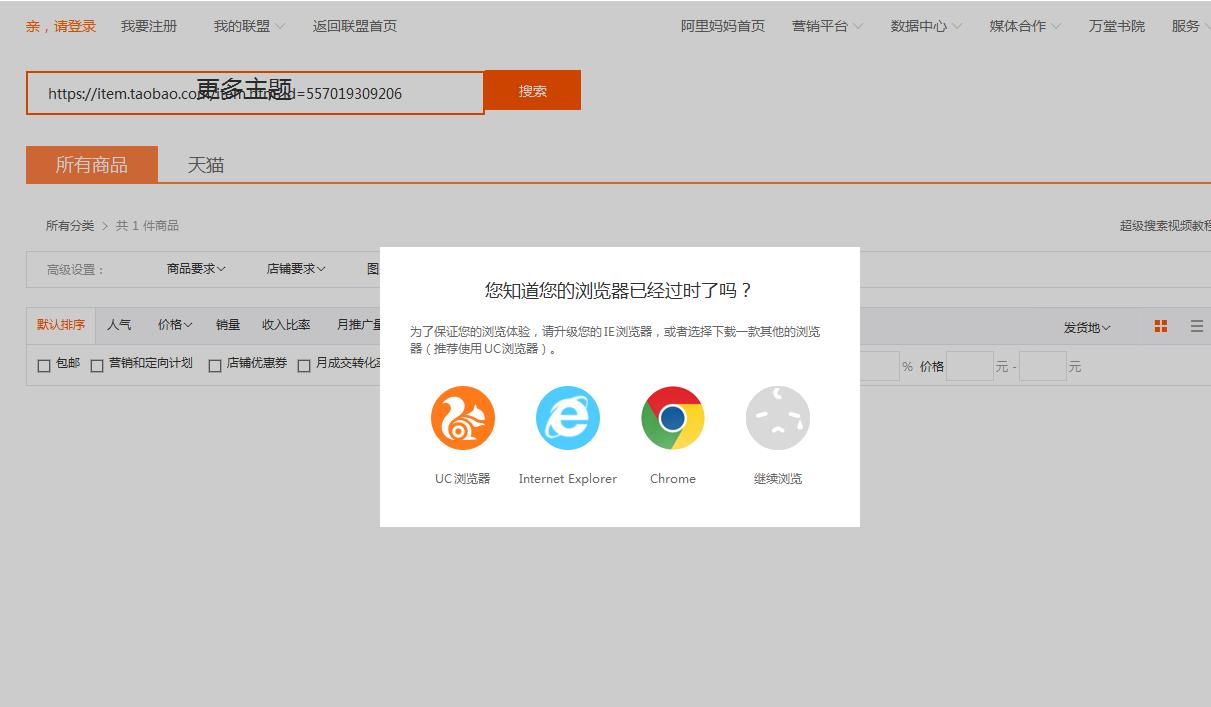Expand the 营销平台 dropdown
Viewport: 1211px width, 707px height.
coord(827,26)
